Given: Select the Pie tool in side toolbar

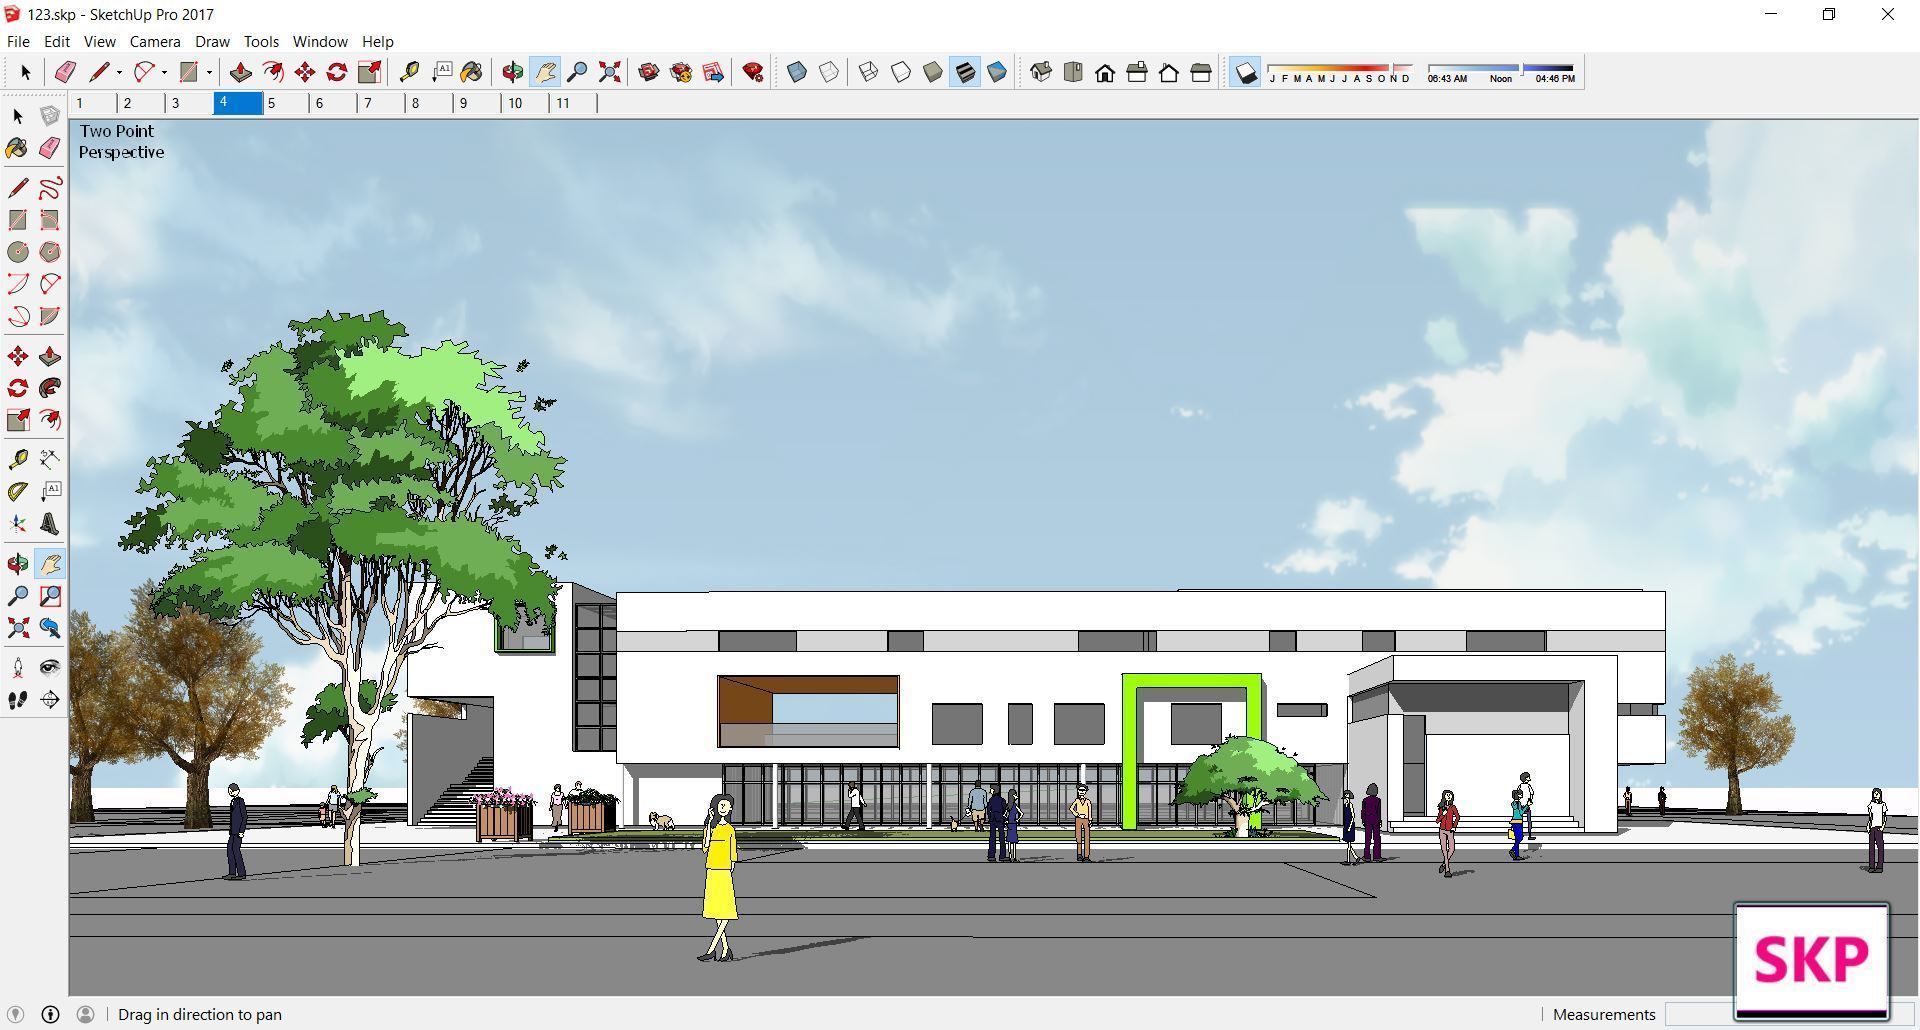Looking at the screenshot, I should point(50,316).
